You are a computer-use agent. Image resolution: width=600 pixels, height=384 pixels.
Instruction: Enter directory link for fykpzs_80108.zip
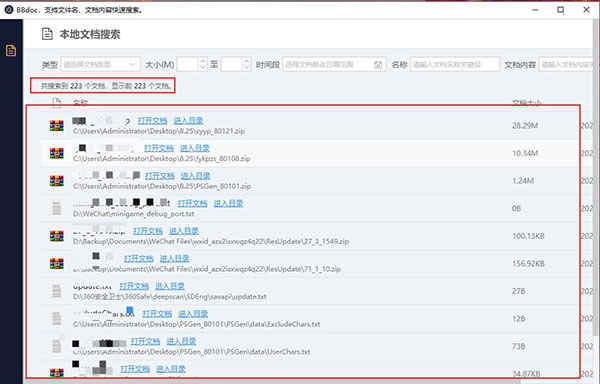pos(195,148)
